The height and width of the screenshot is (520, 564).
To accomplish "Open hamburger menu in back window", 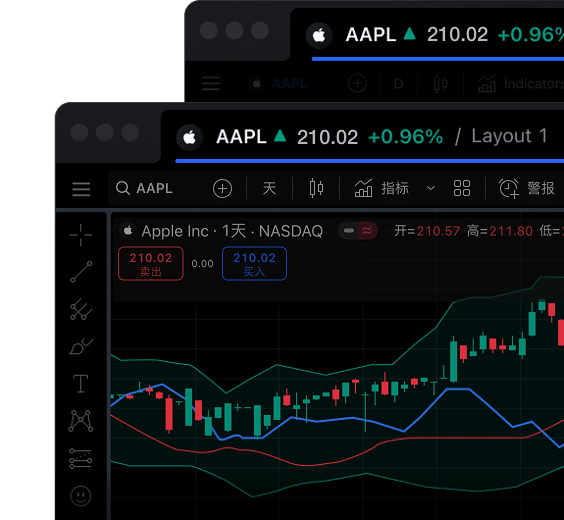I will pos(211,83).
